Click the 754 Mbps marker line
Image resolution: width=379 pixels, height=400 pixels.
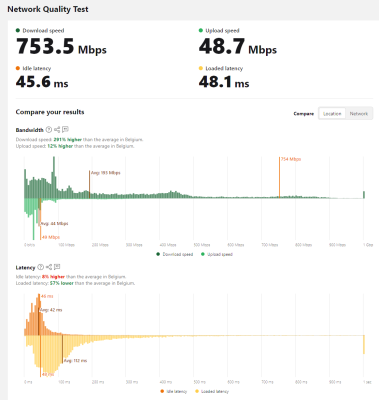[279, 178]
